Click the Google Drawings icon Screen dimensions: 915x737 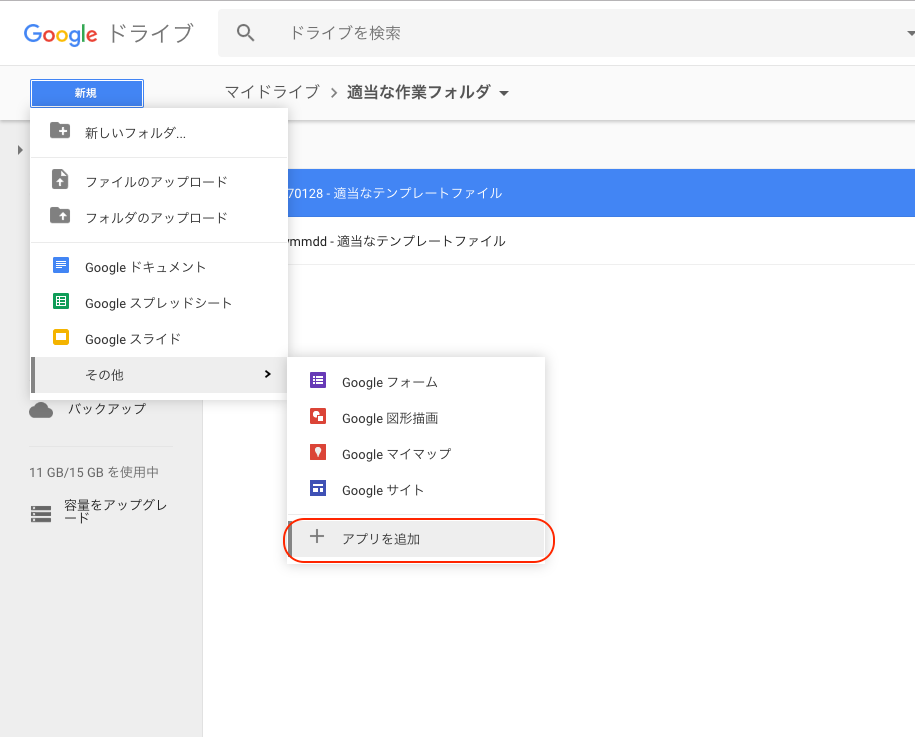[x=318, y=417]
